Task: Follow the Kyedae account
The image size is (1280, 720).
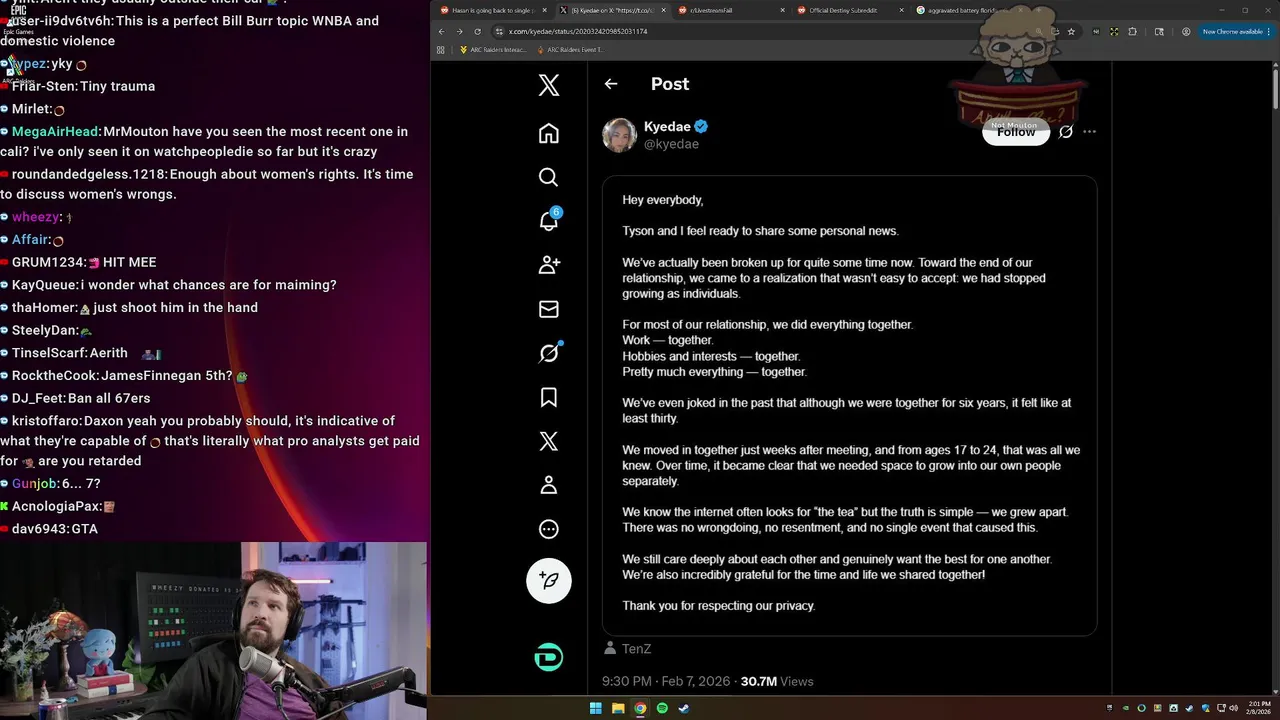Action: (x=1016, y=132)
